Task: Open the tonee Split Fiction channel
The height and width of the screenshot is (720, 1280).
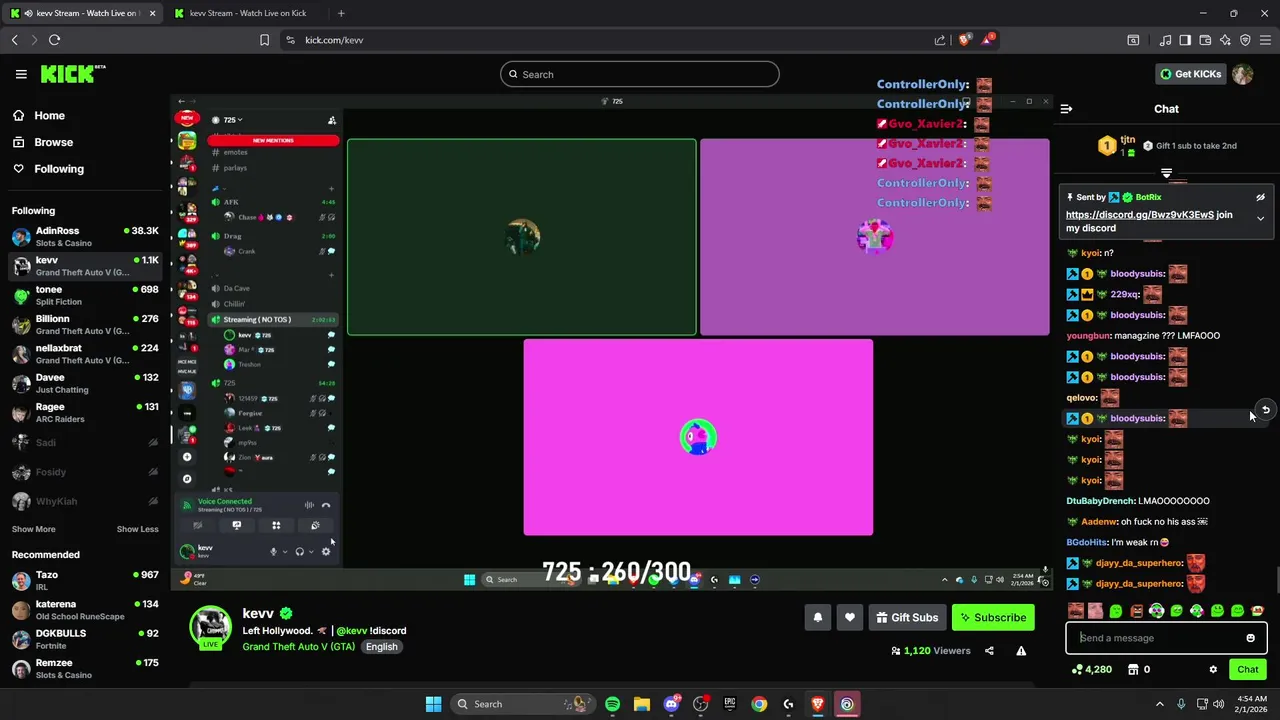Action: pos(85,296)
